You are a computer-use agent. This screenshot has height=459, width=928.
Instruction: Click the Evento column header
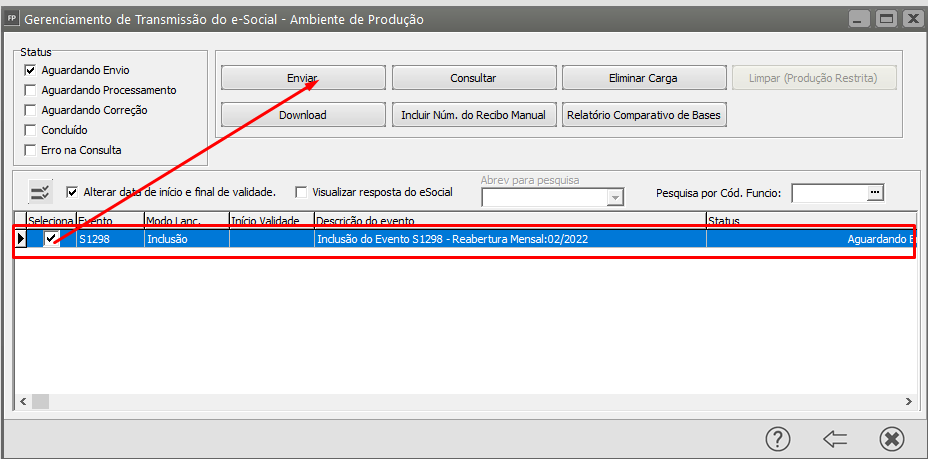[110, 220]
